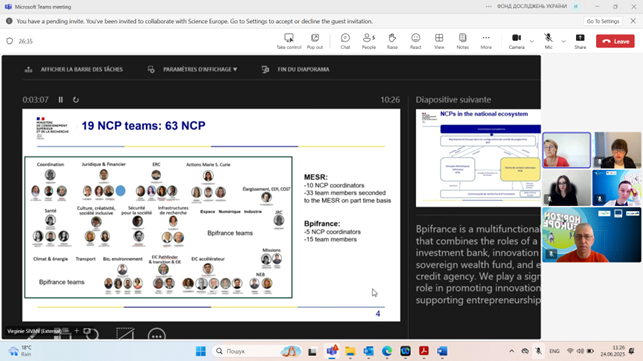Unmute the Mic
Viewport: 643px width, 361px height.
pos(548,41)
